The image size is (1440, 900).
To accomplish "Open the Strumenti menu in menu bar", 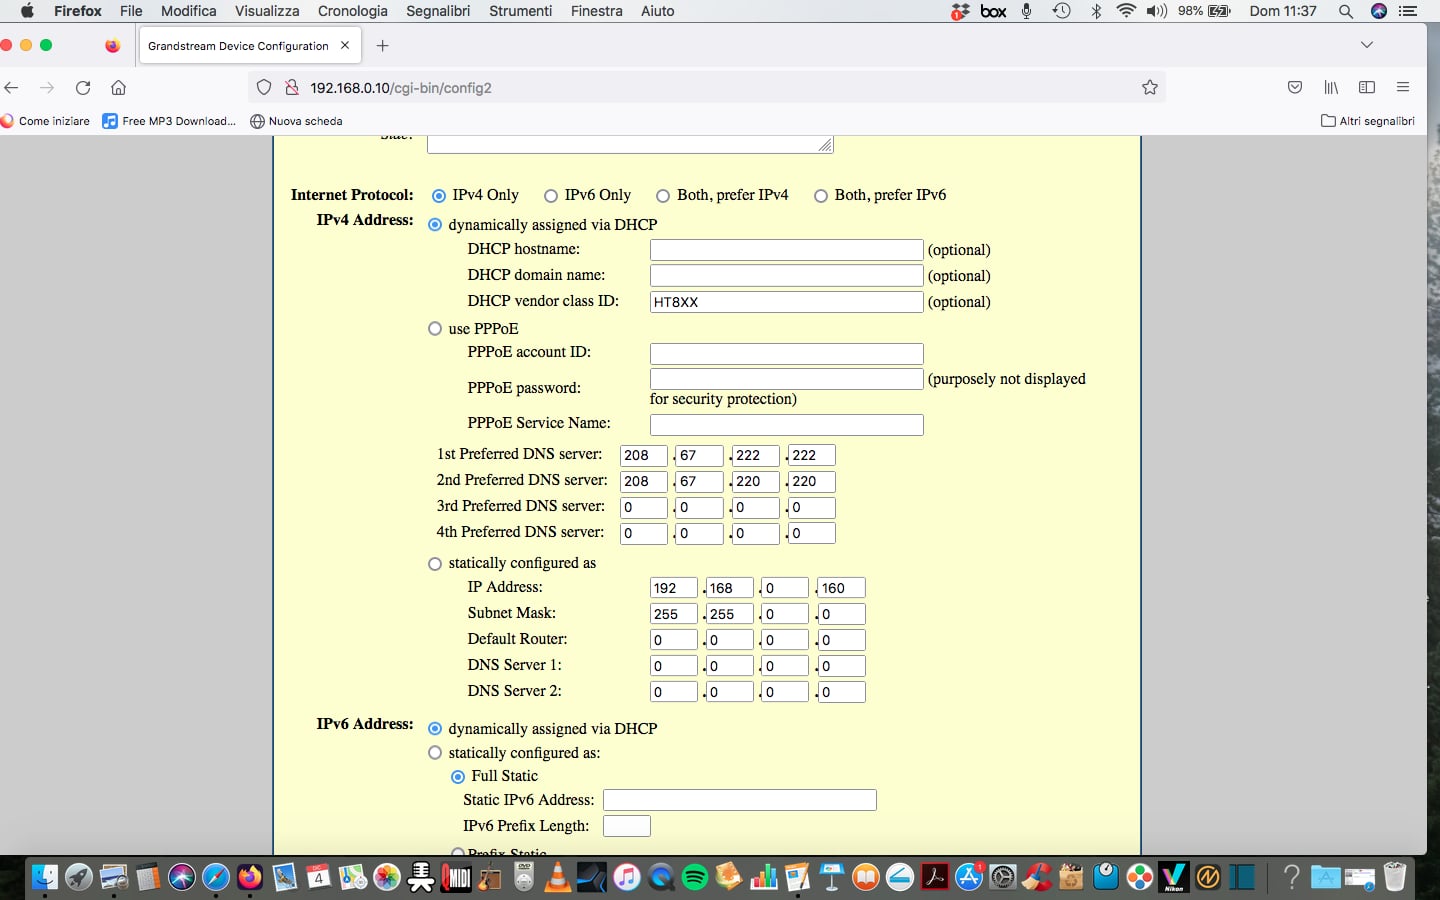I will pyautogui.click(x=520, y=11).
